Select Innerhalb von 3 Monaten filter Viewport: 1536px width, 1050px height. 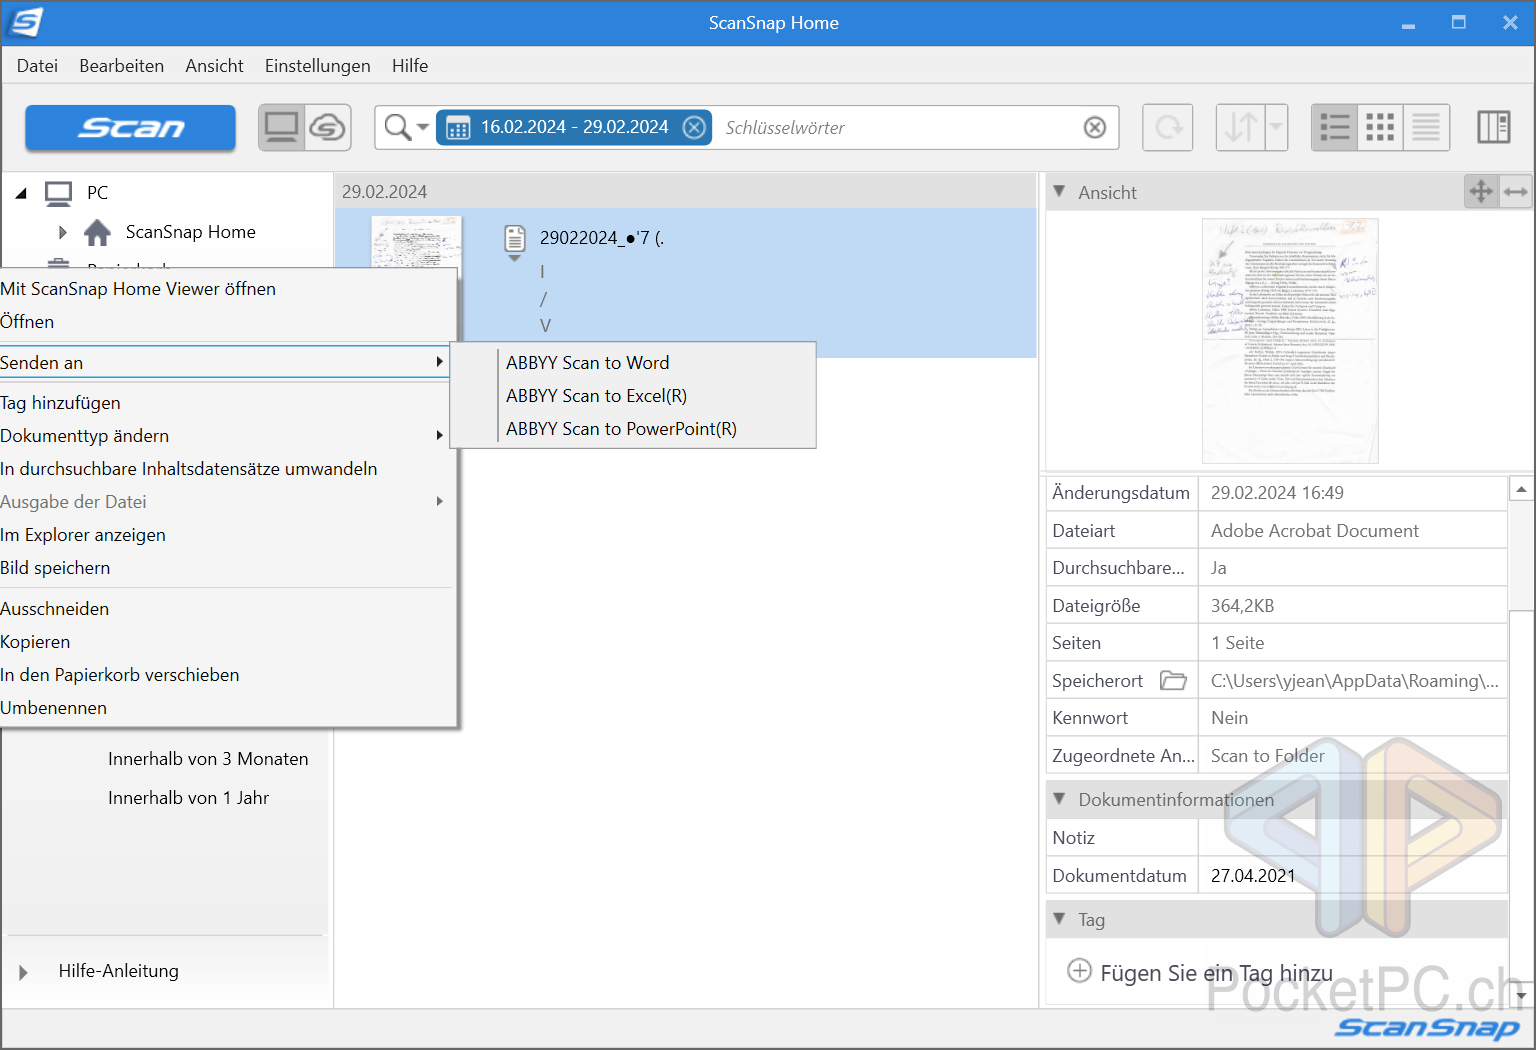click(208, 759)
